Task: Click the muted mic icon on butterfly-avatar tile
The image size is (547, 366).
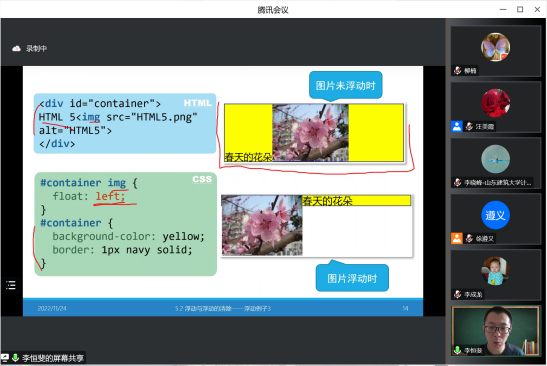Action: point(457,70)
